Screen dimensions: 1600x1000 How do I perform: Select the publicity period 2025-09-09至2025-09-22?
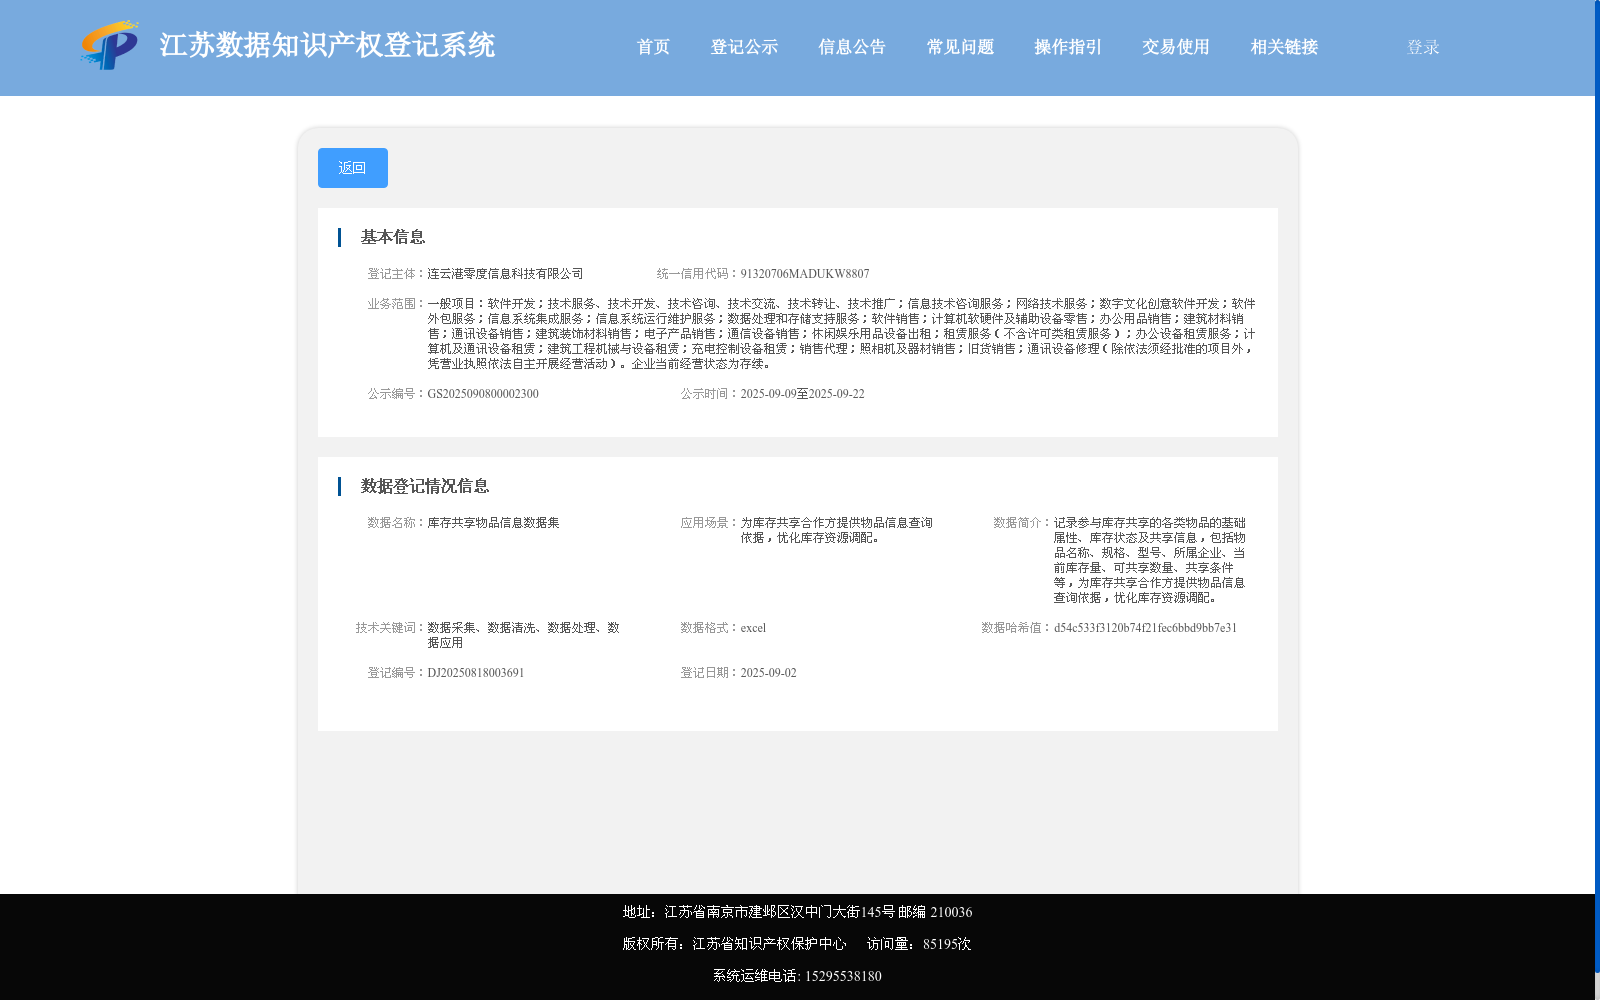coord(803,394)
